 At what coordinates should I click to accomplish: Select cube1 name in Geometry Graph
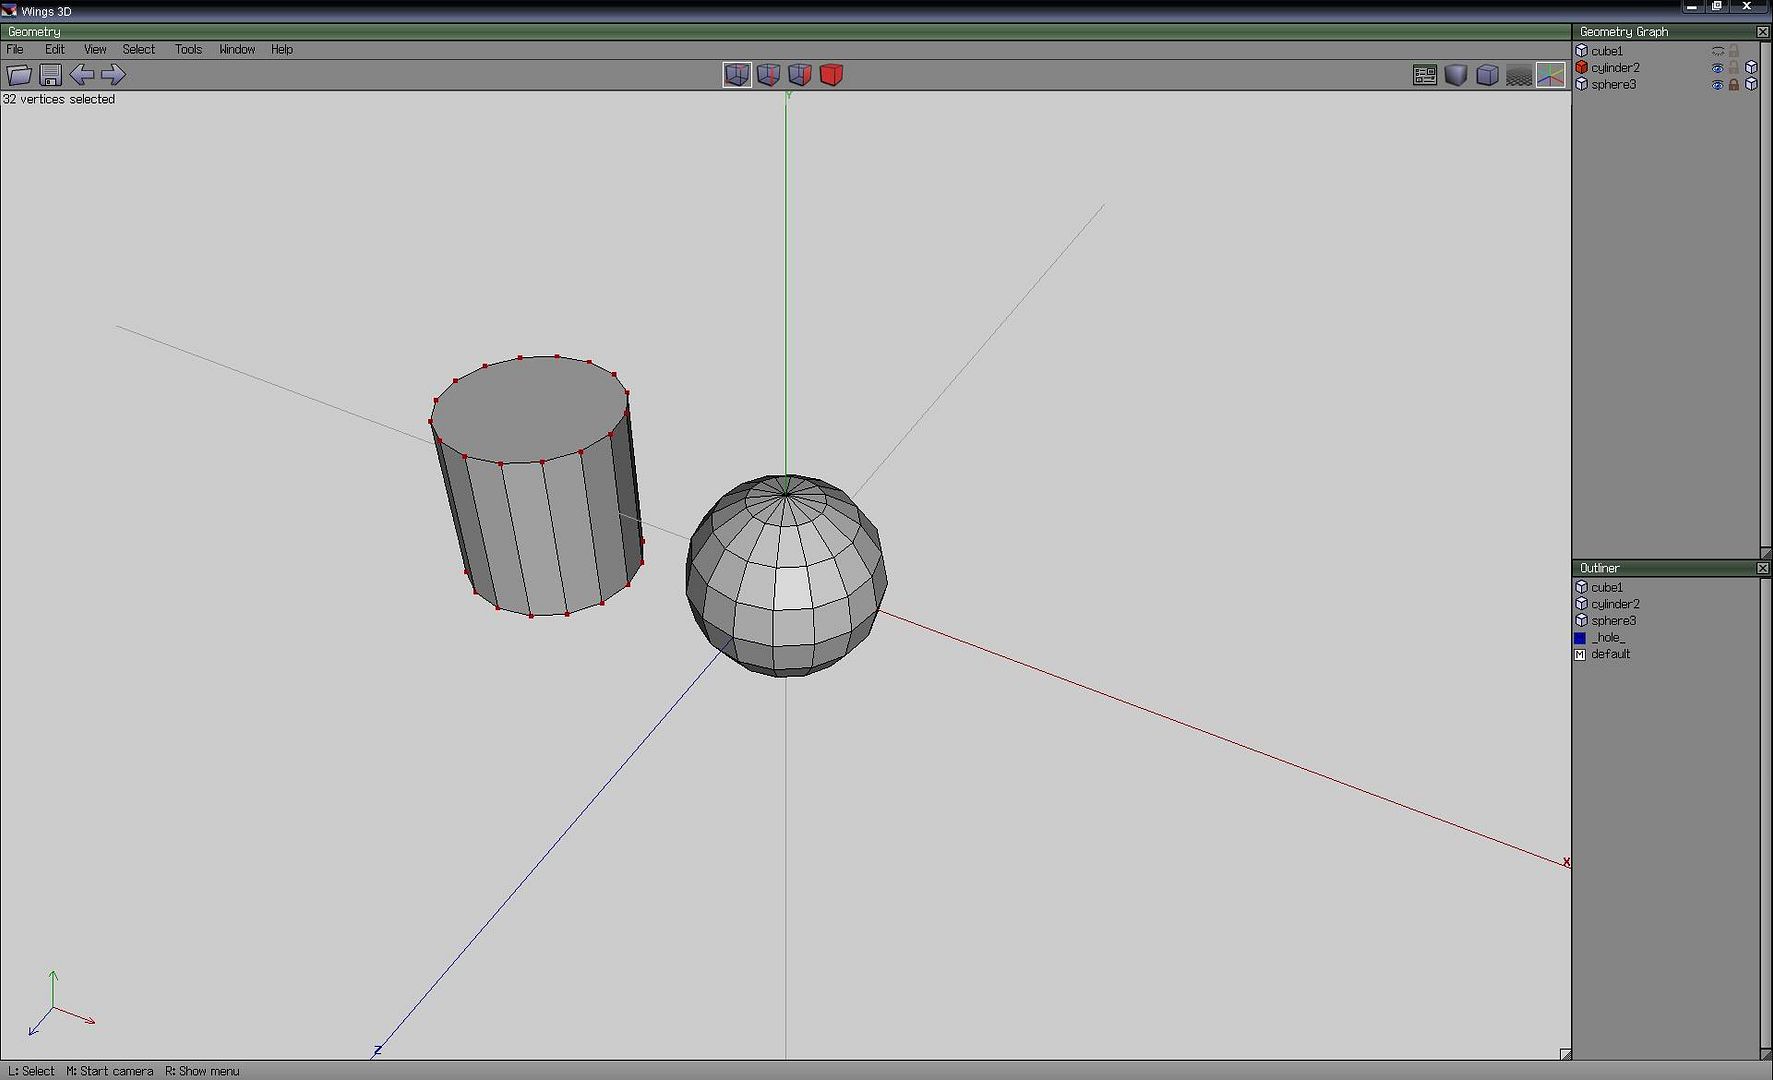tap(1607, 51)
